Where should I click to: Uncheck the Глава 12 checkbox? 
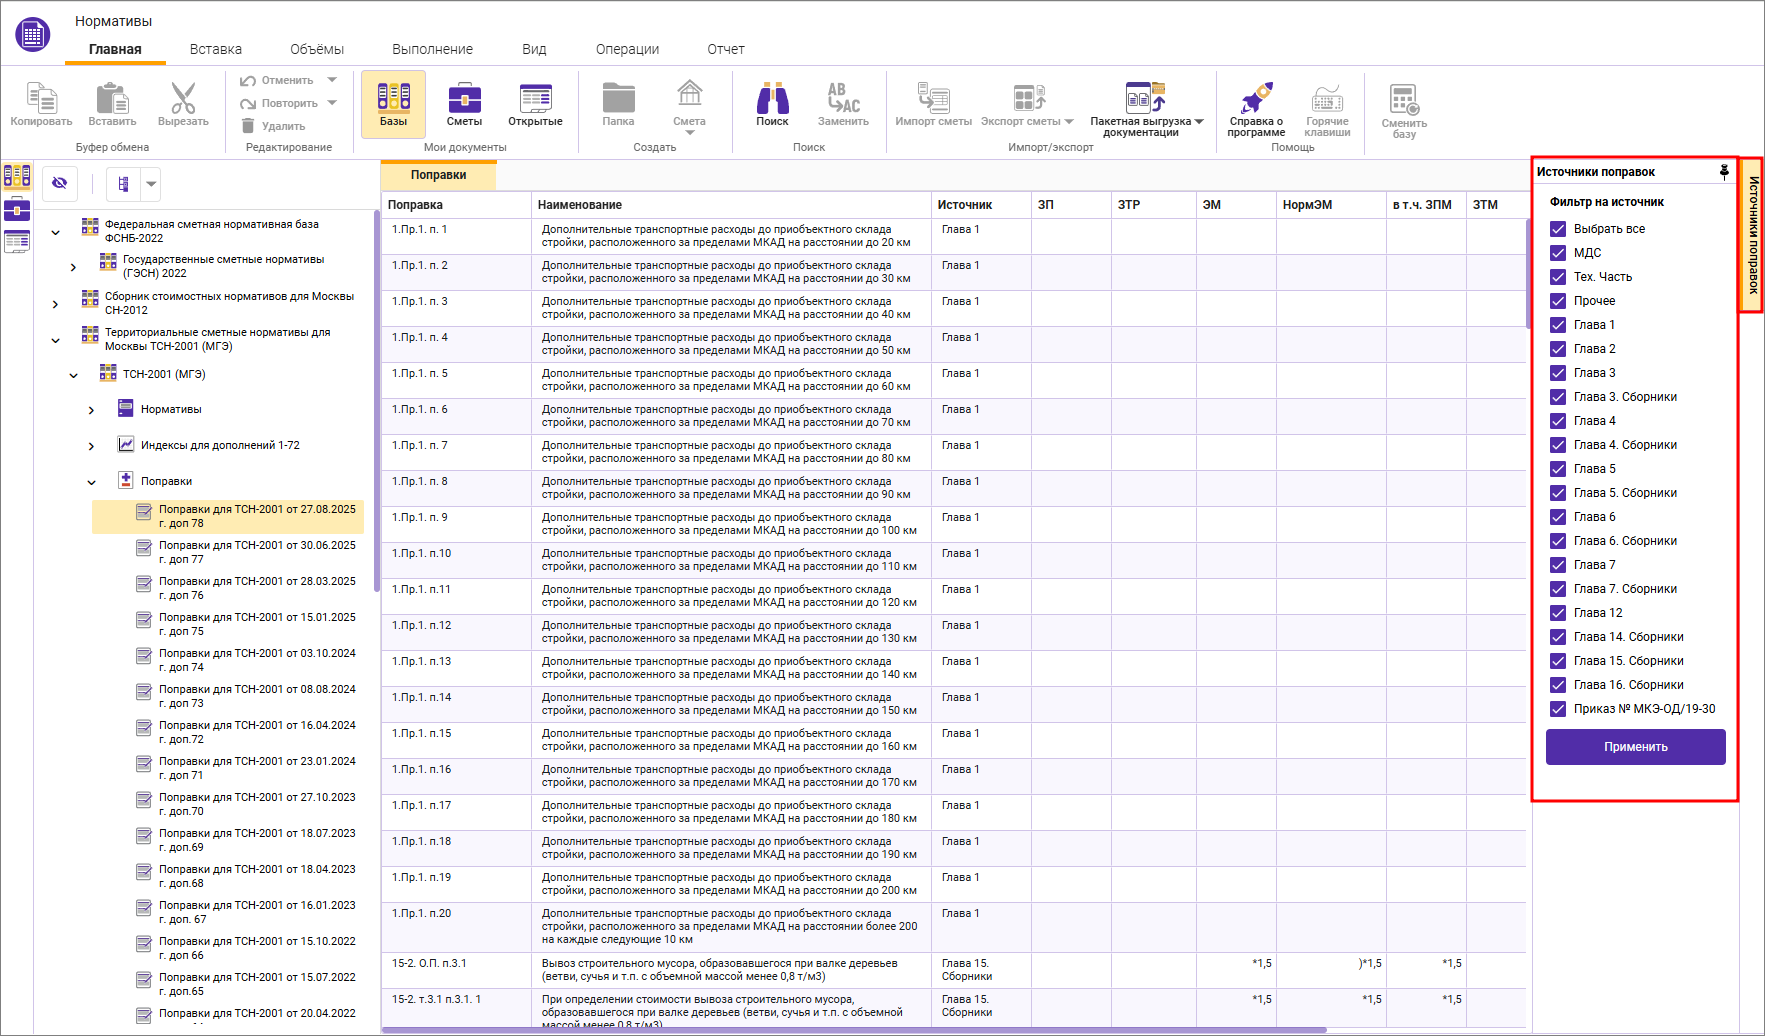tap(1558, 613)
